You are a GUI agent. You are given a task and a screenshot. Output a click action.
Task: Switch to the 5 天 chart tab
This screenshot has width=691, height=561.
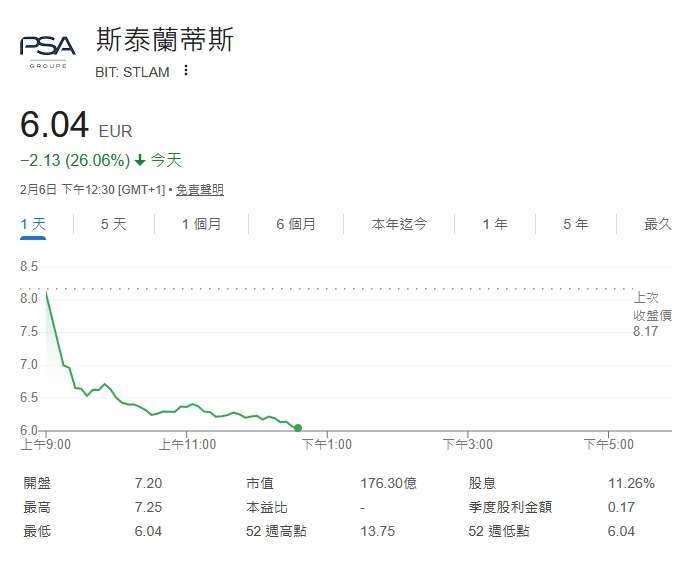(x=113, y=224)
